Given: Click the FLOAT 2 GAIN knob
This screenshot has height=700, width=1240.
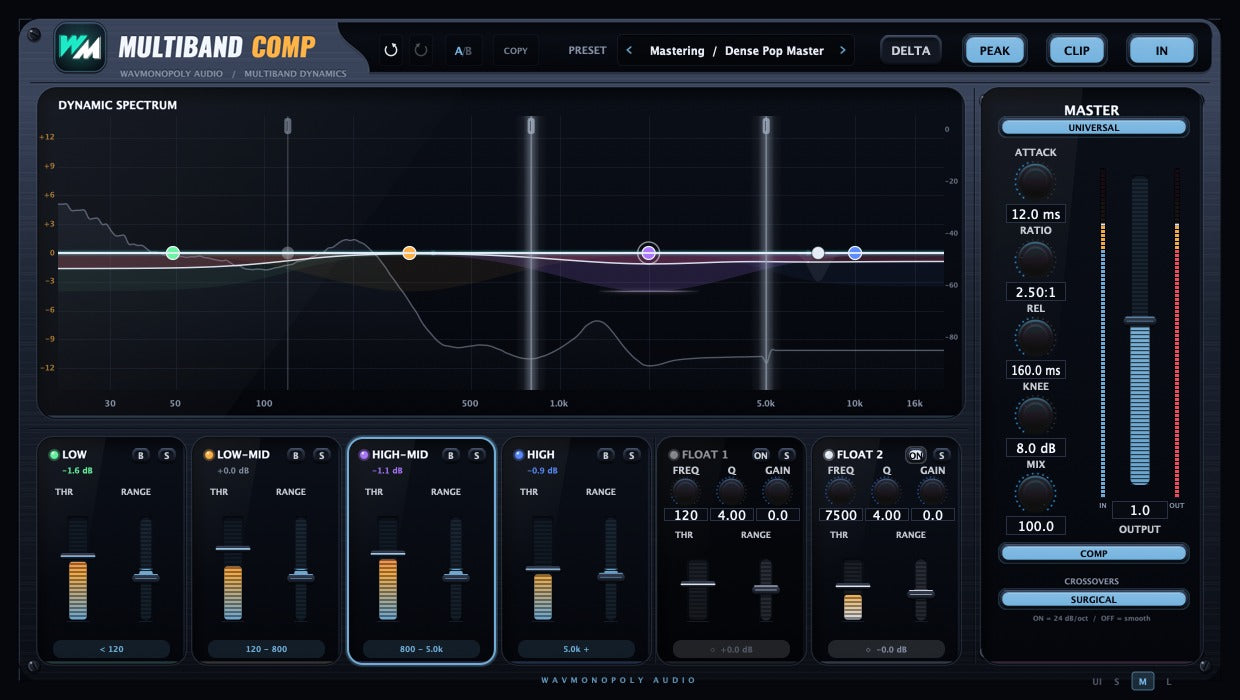Looking at the screenshot, I should pyautogui.click(x=932, y=491).
